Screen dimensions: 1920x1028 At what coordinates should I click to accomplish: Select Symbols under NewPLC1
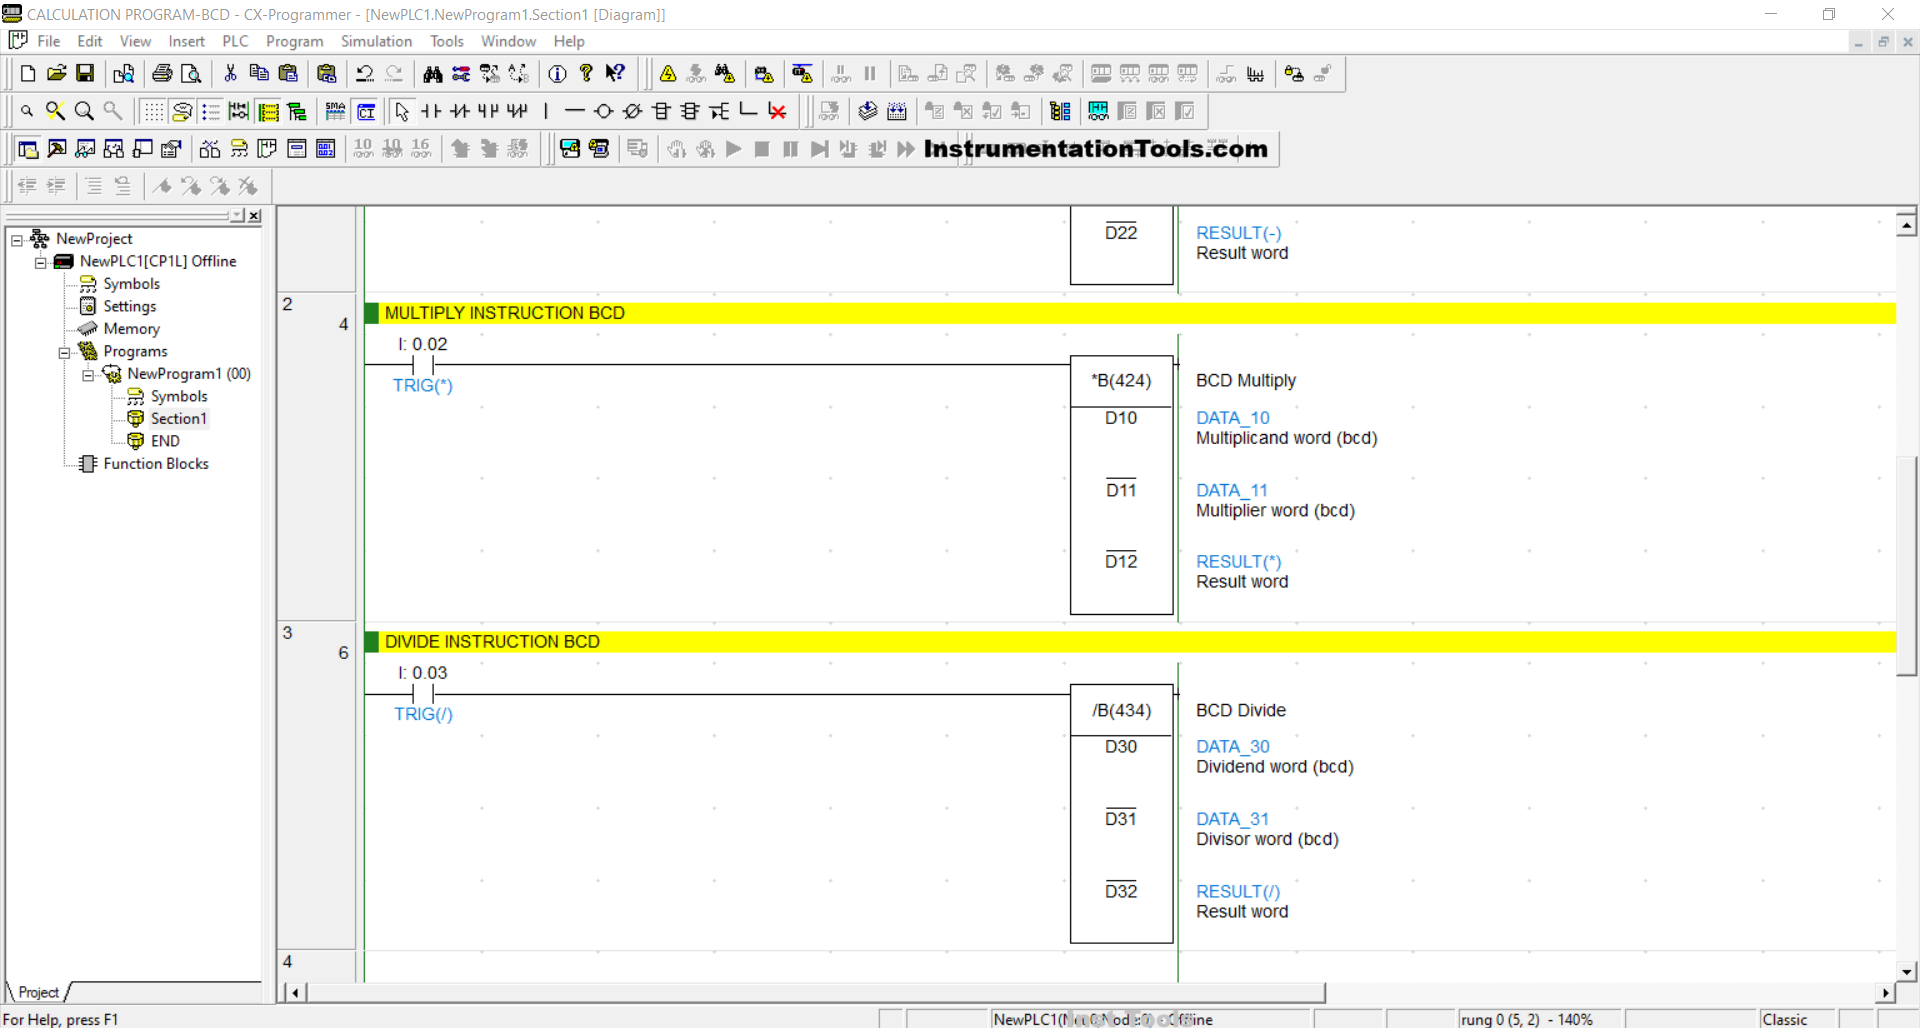(x=131, y=284)
